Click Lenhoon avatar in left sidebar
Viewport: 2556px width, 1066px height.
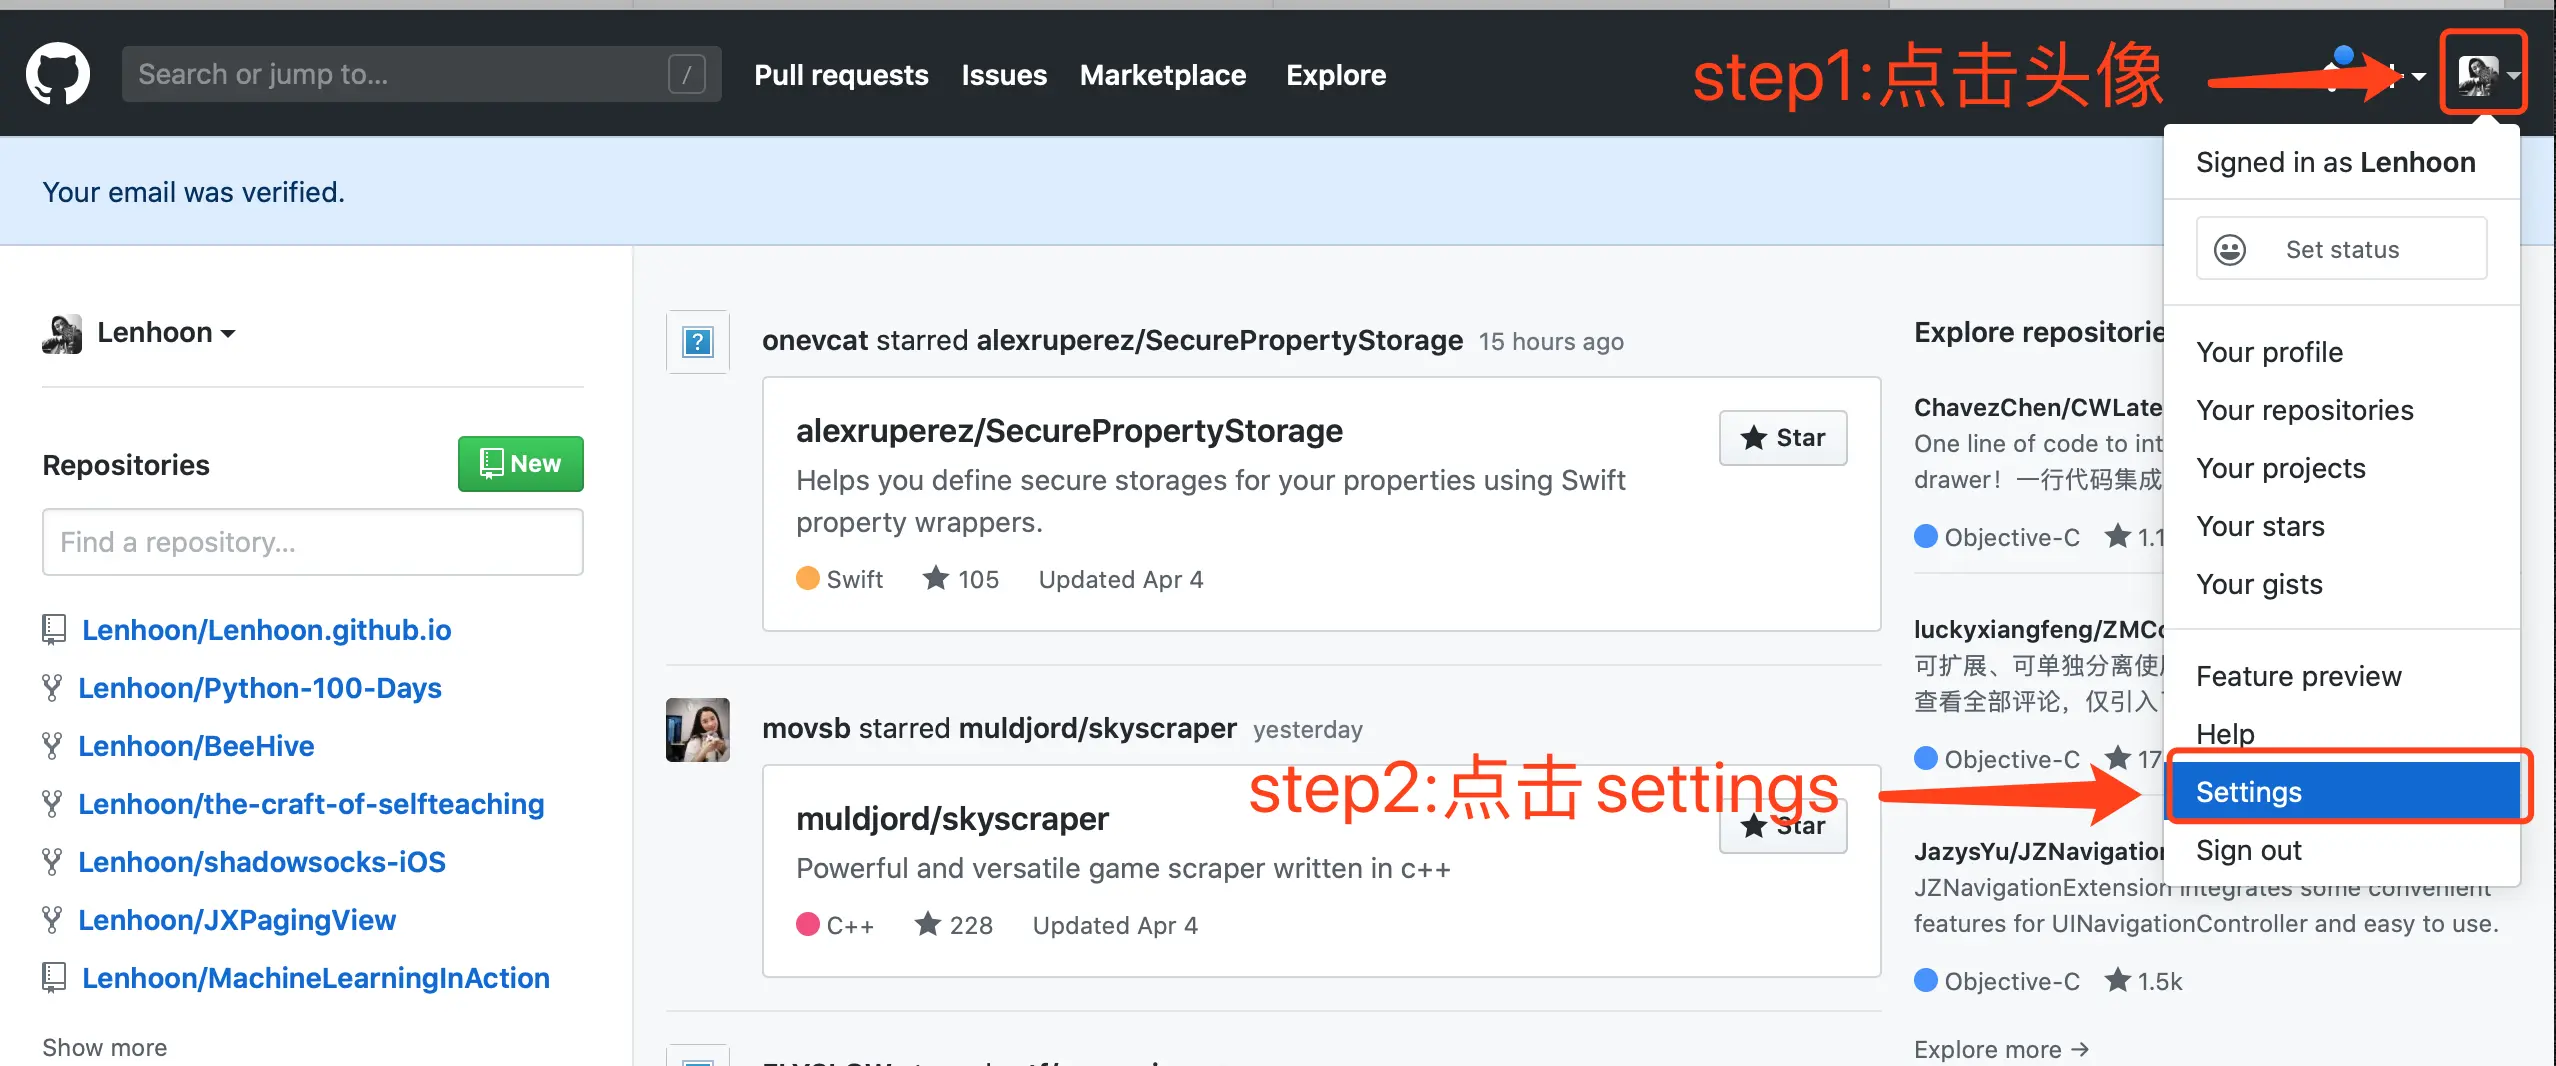point(62,333)
